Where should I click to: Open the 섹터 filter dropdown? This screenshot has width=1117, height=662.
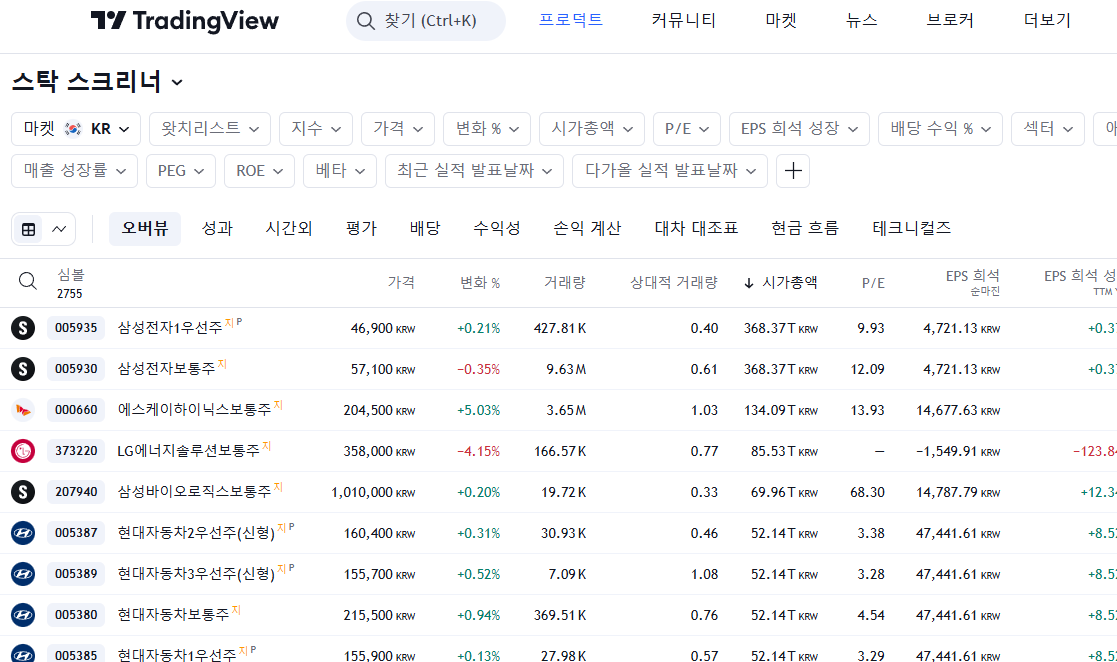(1048, 129)
